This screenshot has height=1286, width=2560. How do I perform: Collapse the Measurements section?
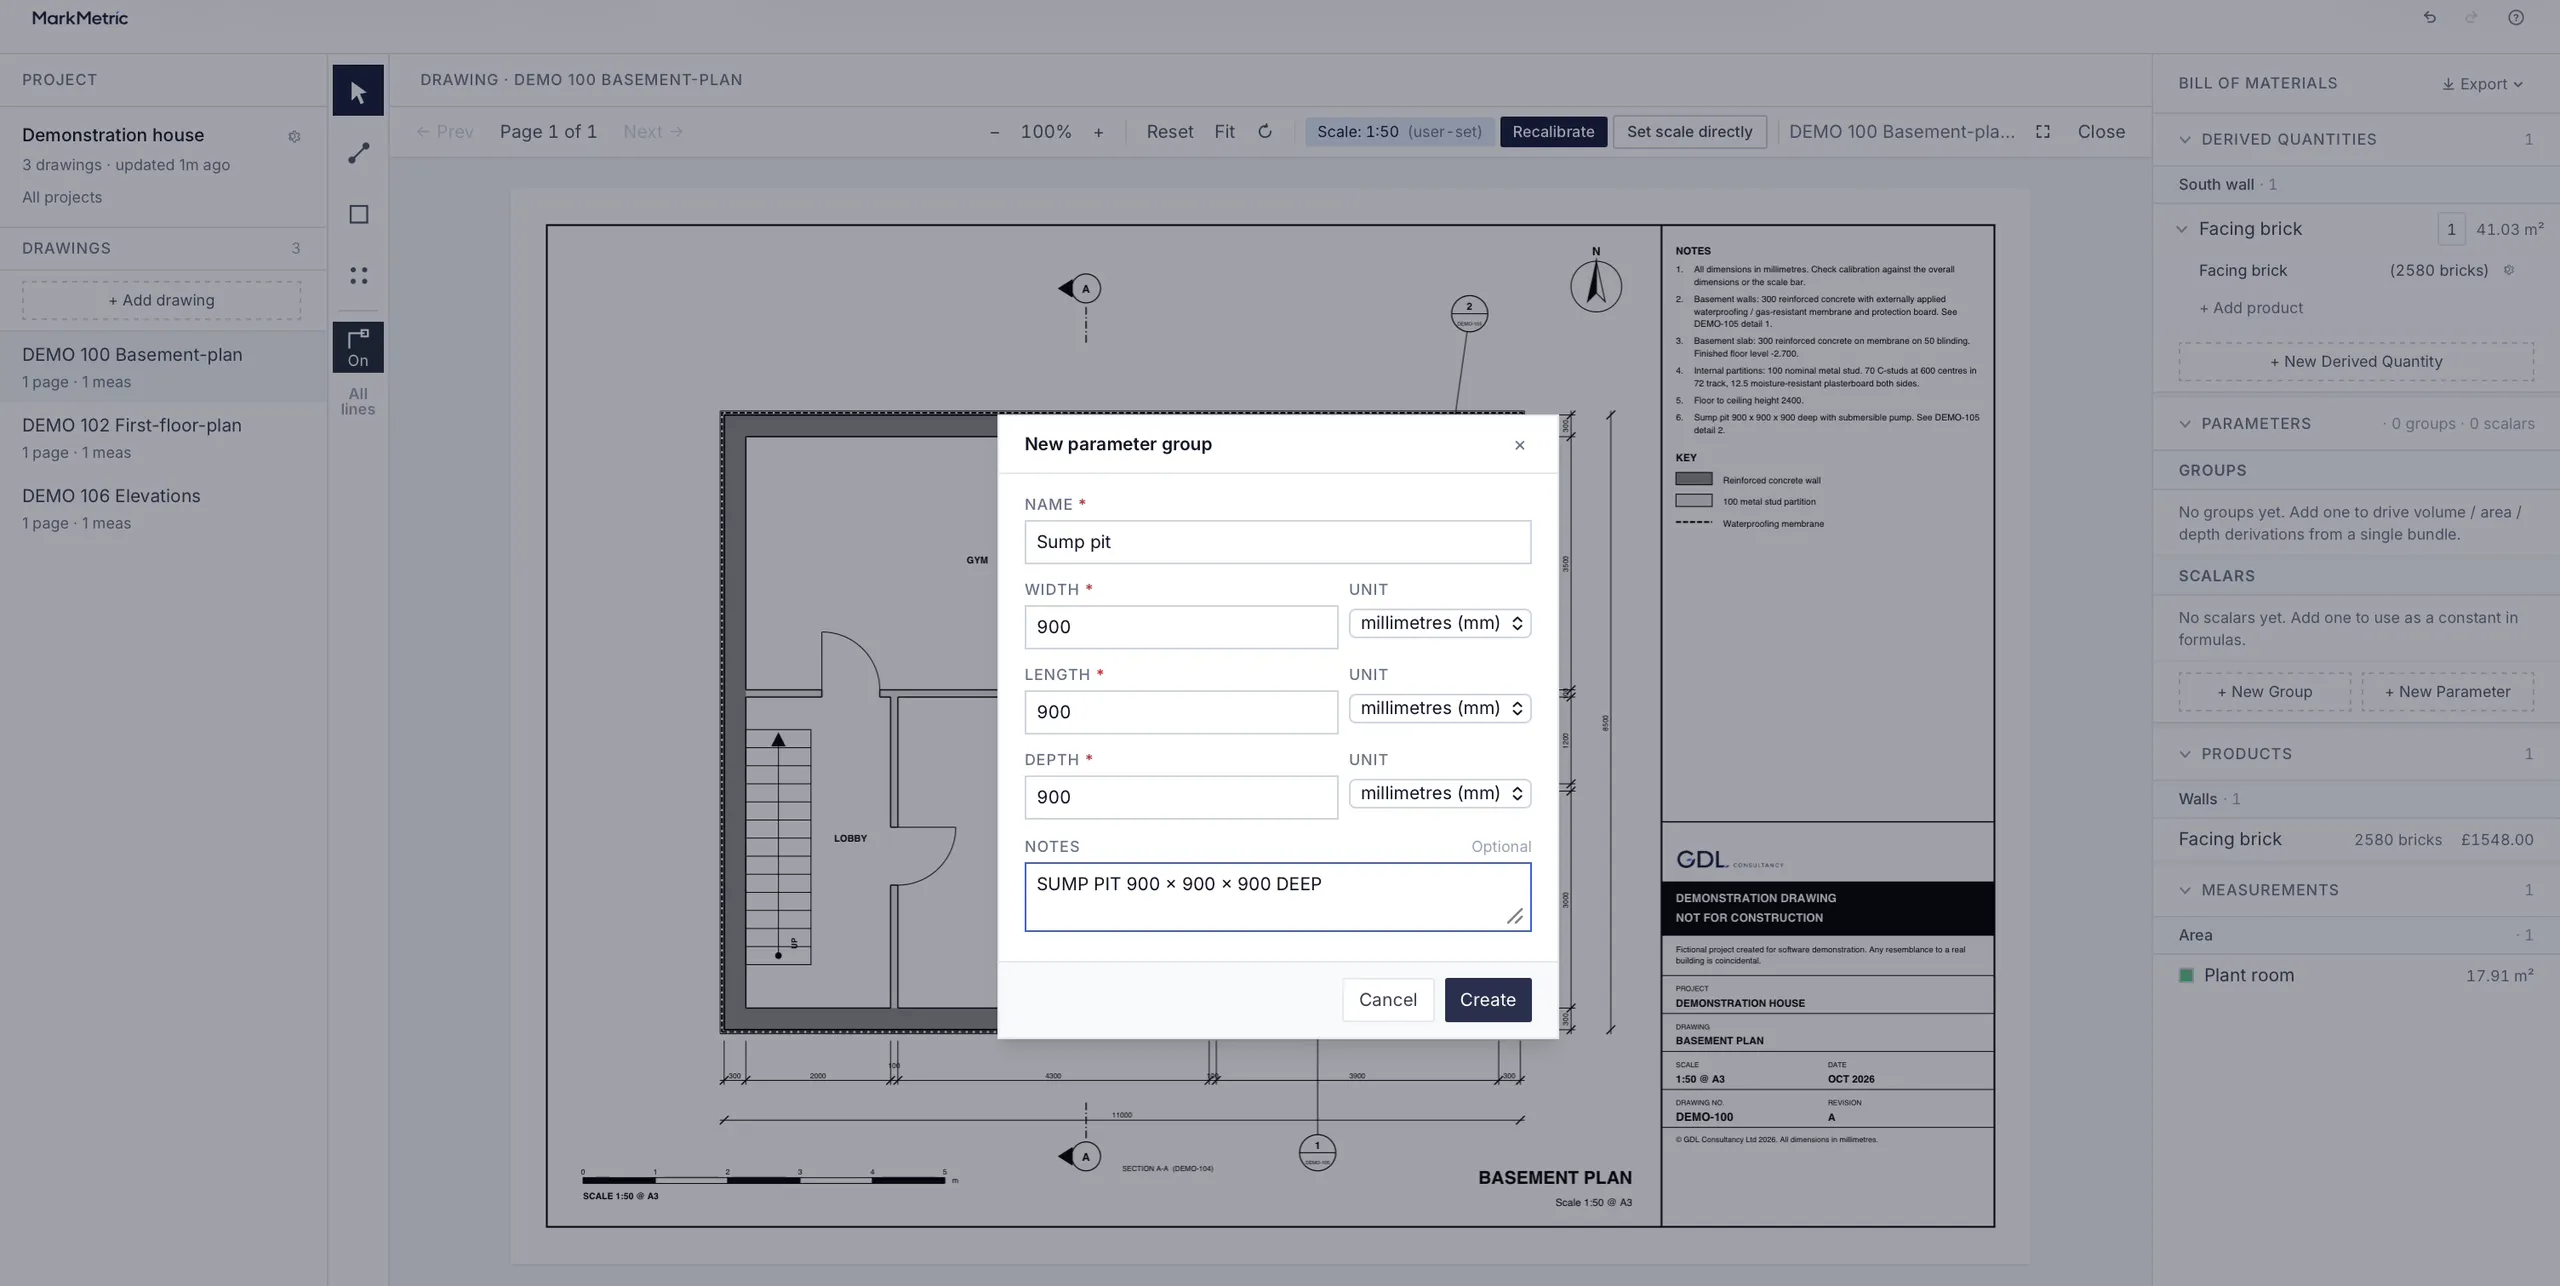(x=2185, y=890)
